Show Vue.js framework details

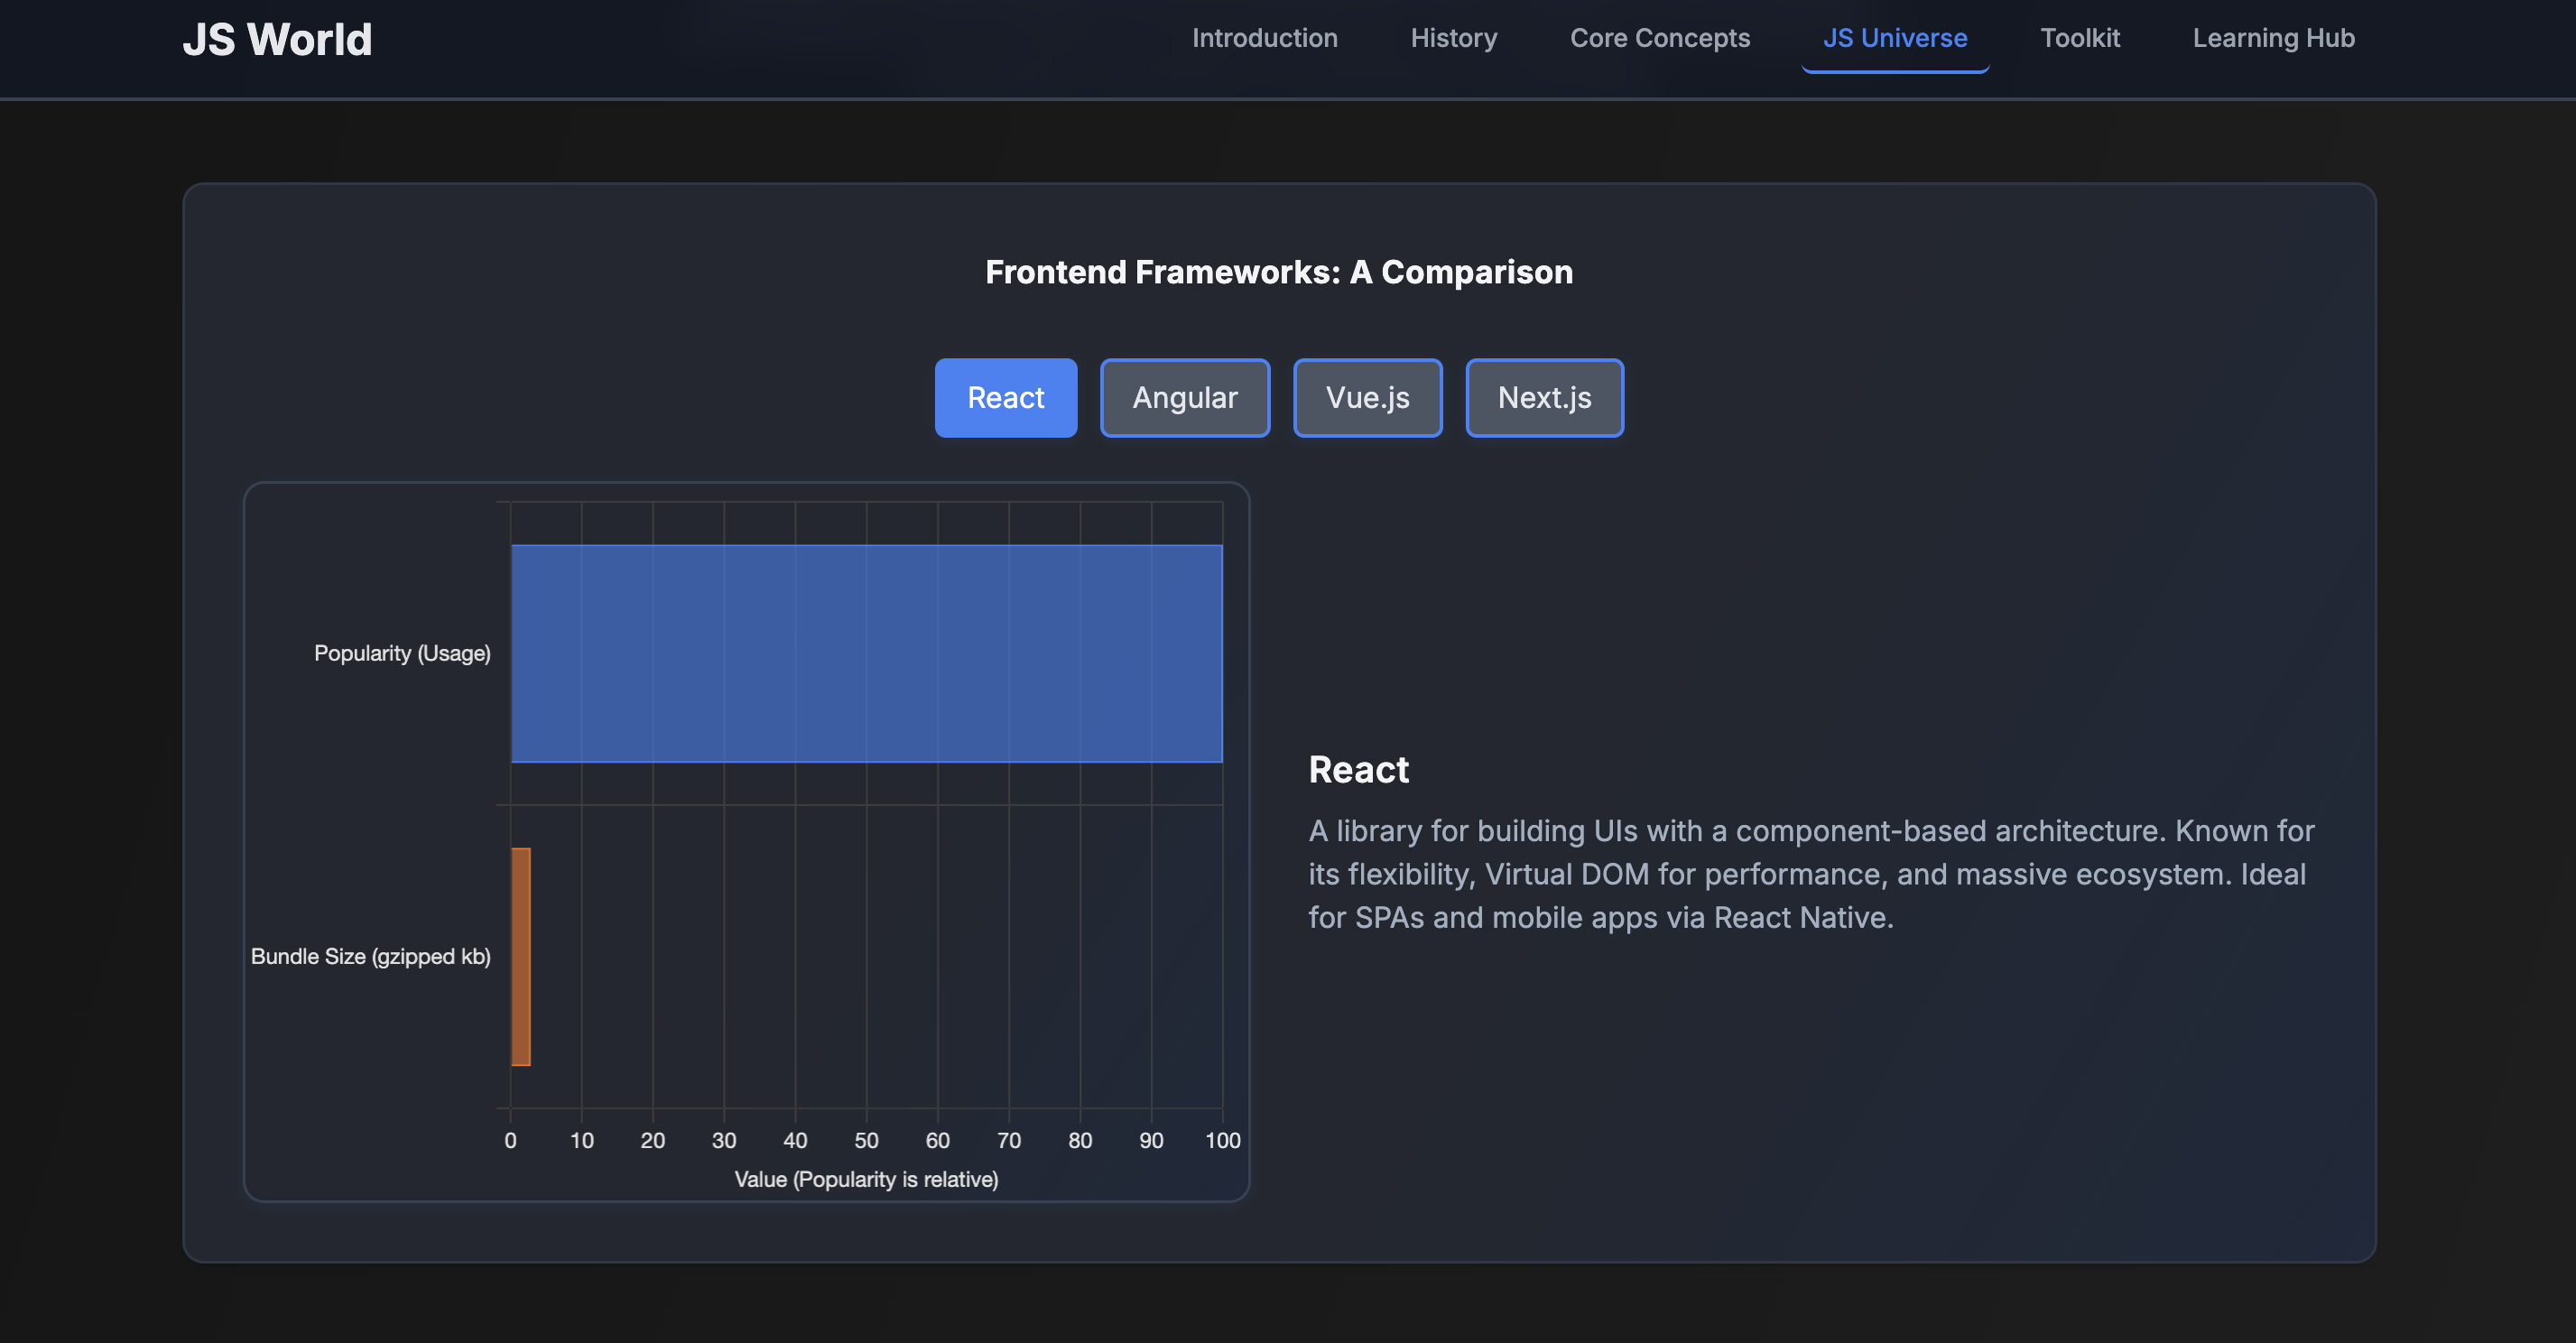[x=1367, y=398]
